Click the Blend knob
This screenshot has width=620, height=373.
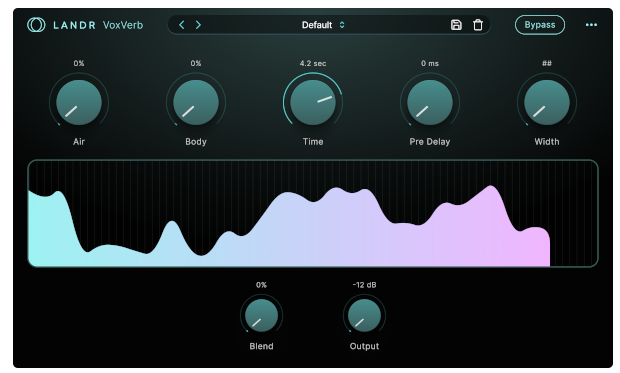(261, 316)
